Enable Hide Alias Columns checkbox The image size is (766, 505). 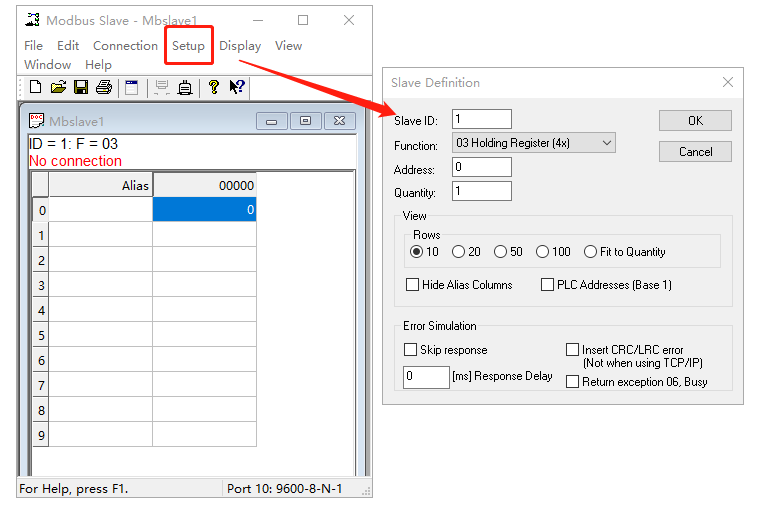(x=412, y=284)
